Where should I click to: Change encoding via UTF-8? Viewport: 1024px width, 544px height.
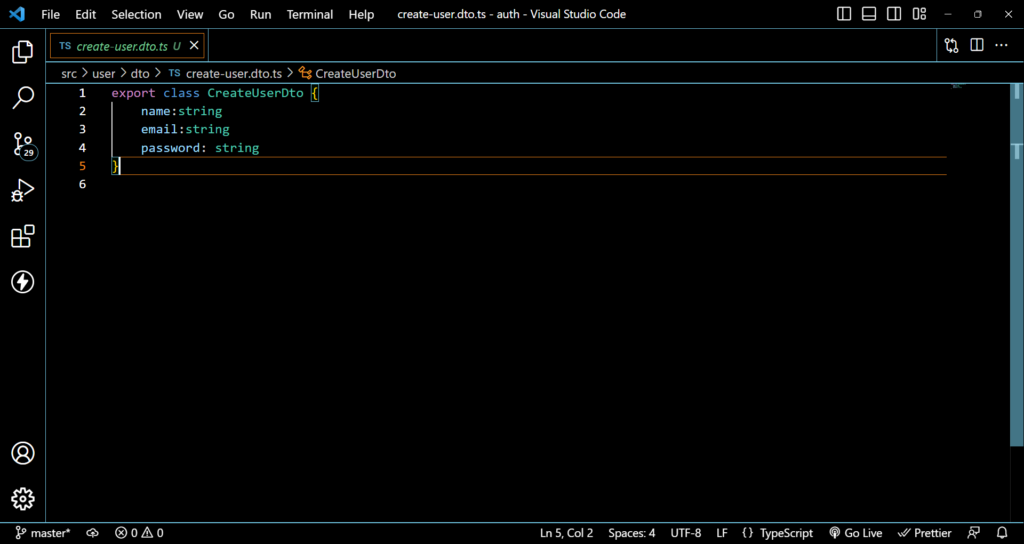coord(686,533)
